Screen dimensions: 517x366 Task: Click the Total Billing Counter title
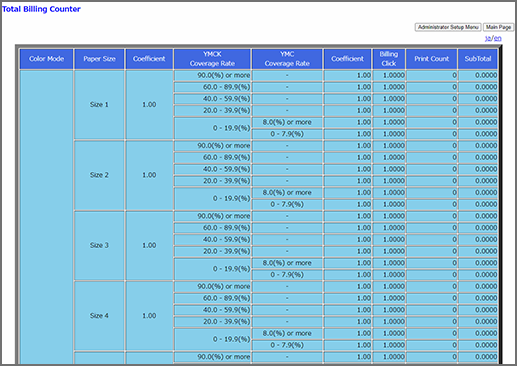coord(41,9)
